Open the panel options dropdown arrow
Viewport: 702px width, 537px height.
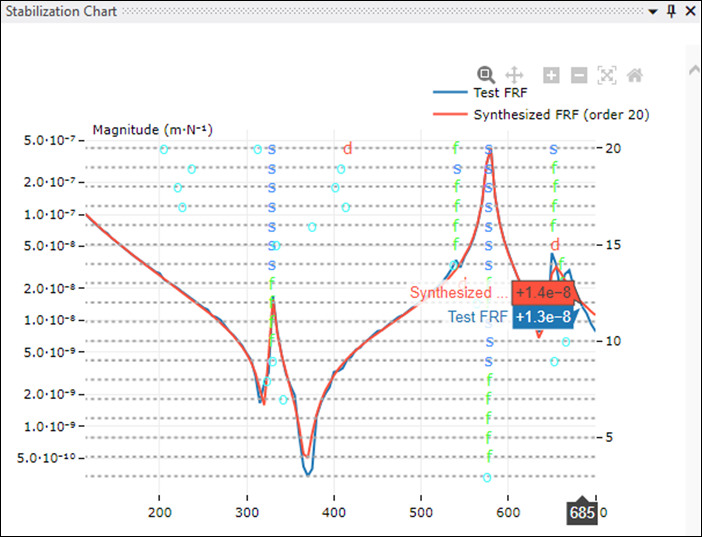tap(653, 12)
